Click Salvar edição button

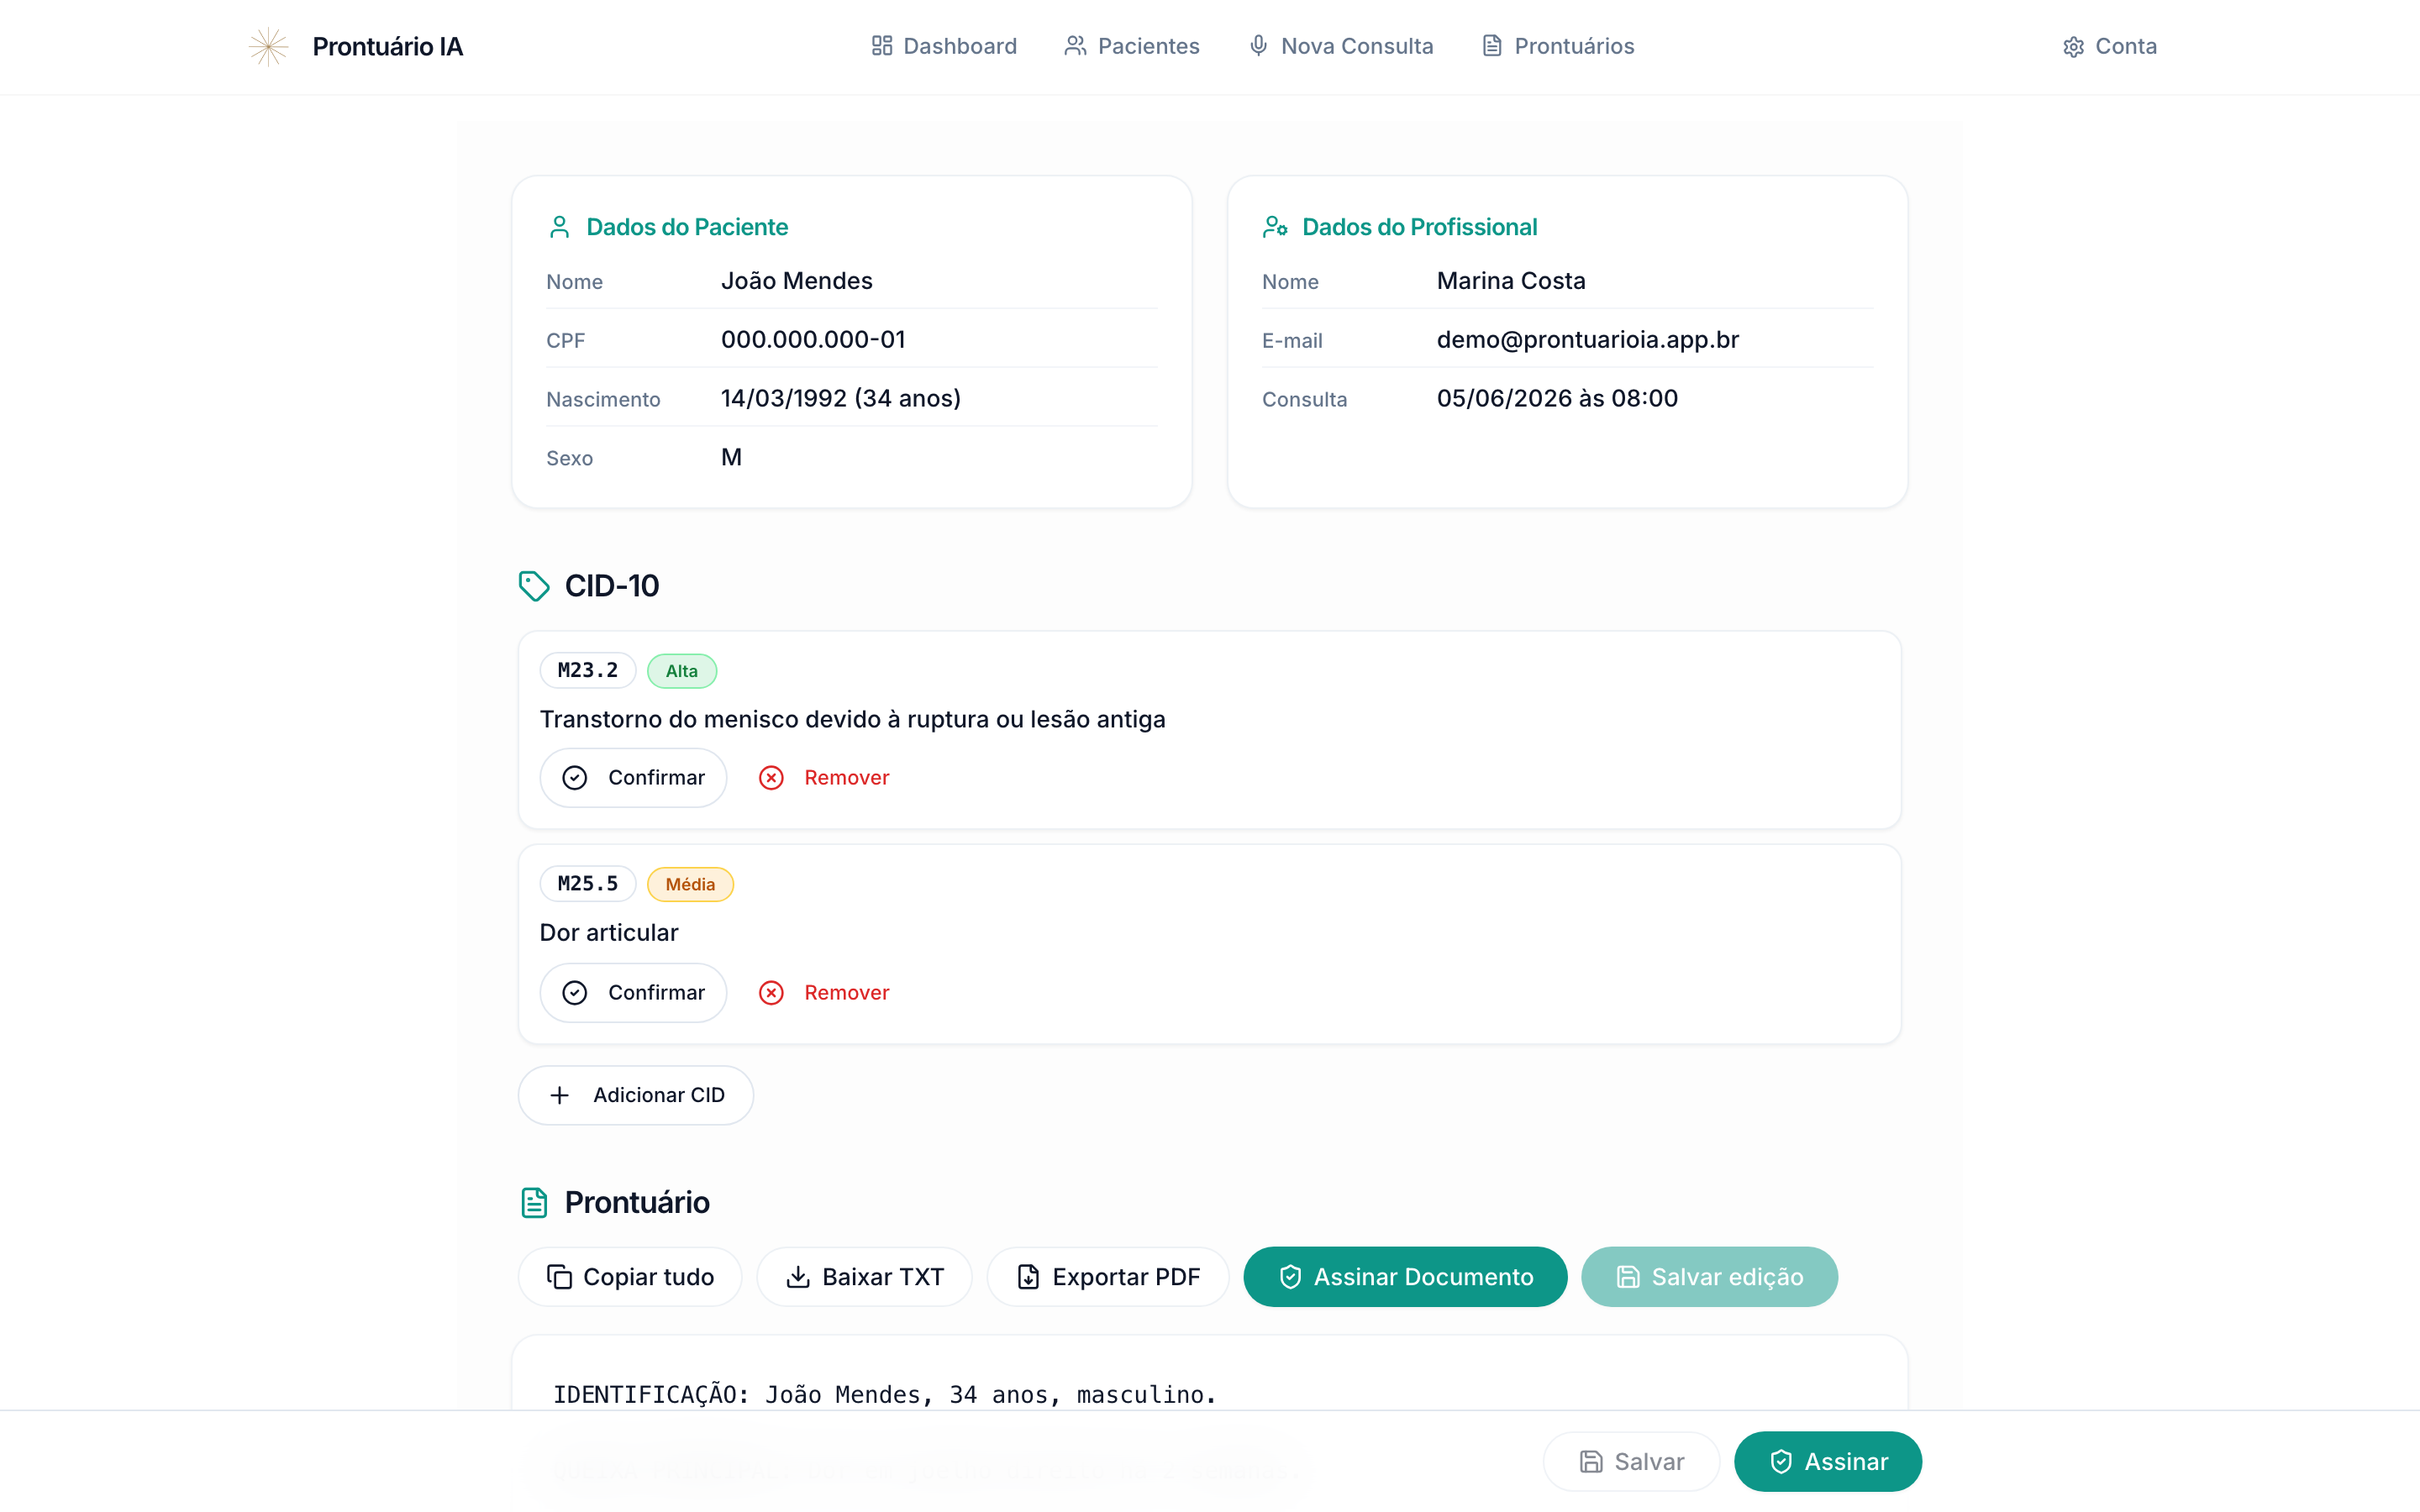click(1709, 1277)
